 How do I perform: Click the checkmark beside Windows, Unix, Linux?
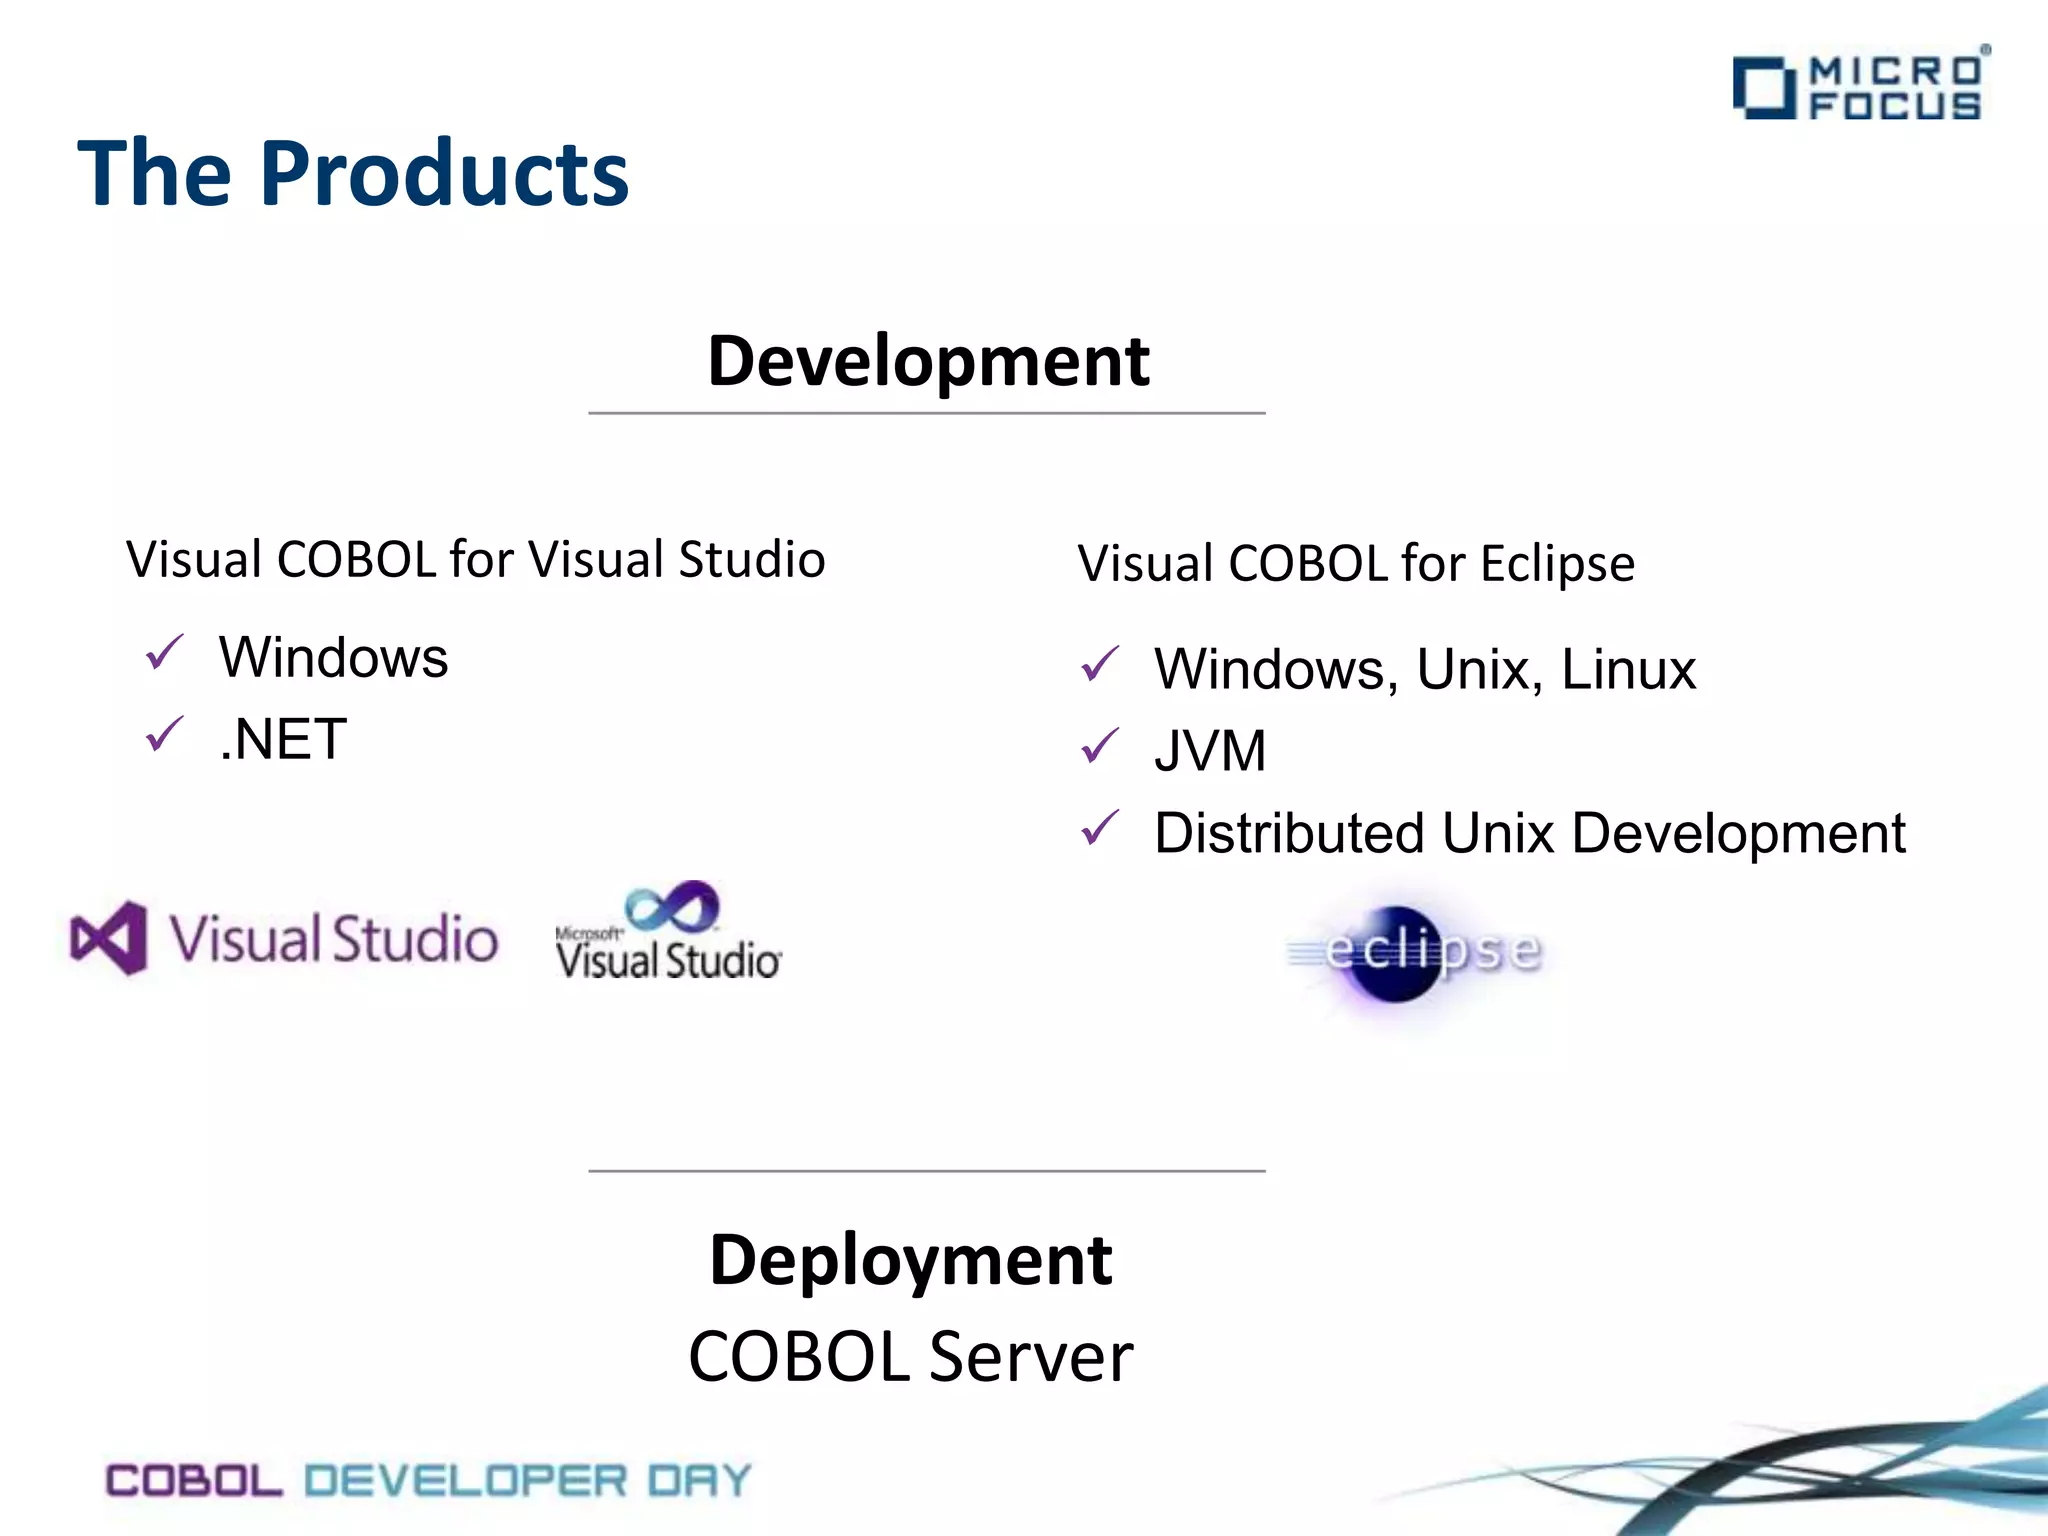(1100, 665)
